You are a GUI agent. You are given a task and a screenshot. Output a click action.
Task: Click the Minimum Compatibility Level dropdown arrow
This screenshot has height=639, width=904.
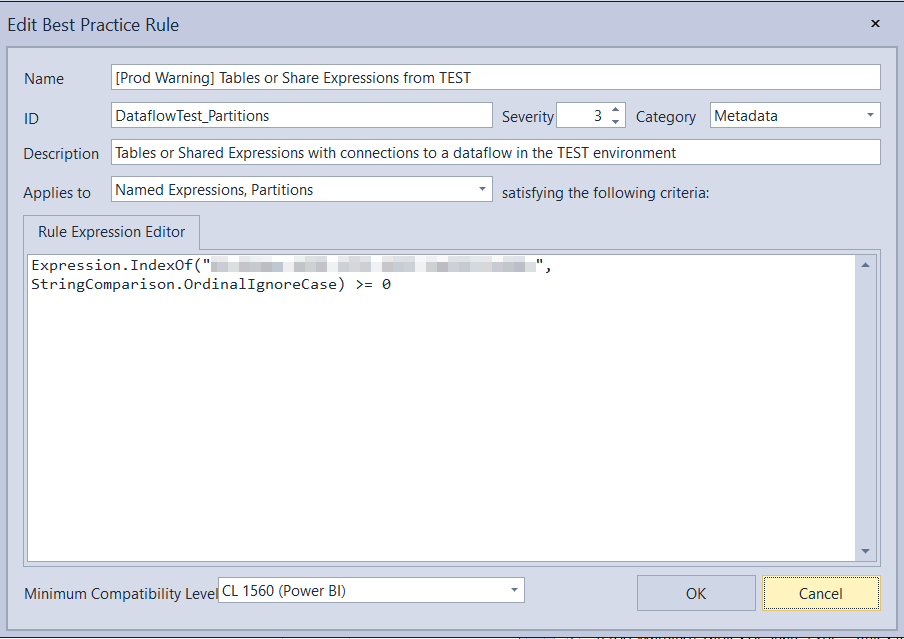coord(512,590)
